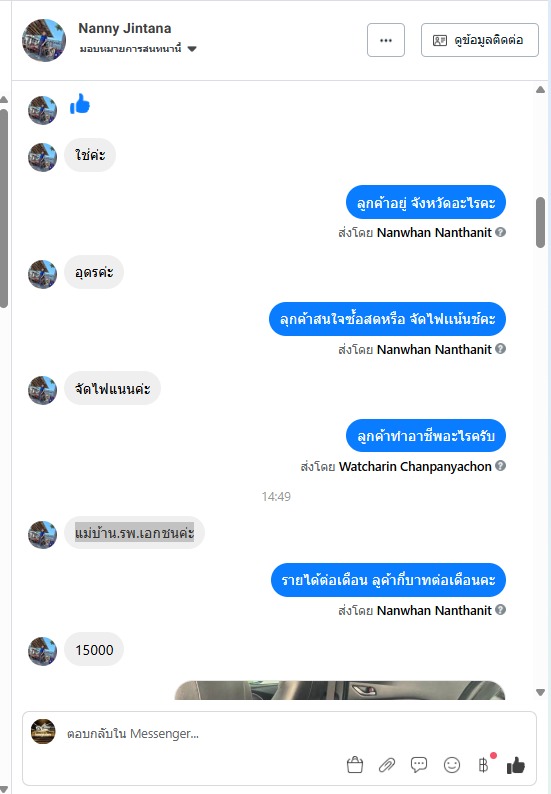Attach a file with the paperclip icon
Screen dimensions: 551x794
point(387,765)
